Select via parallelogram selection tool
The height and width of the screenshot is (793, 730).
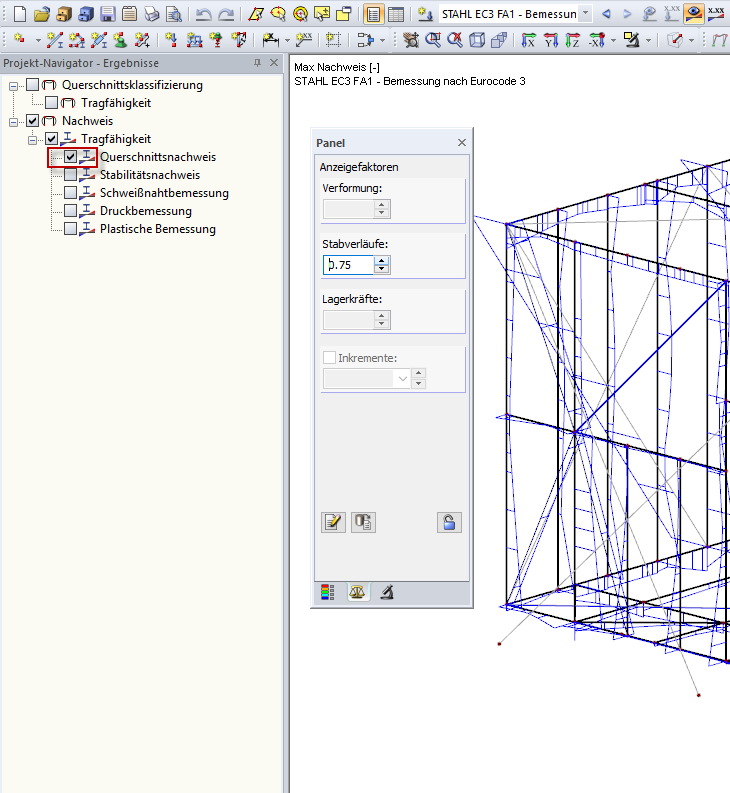coord(256,14)
